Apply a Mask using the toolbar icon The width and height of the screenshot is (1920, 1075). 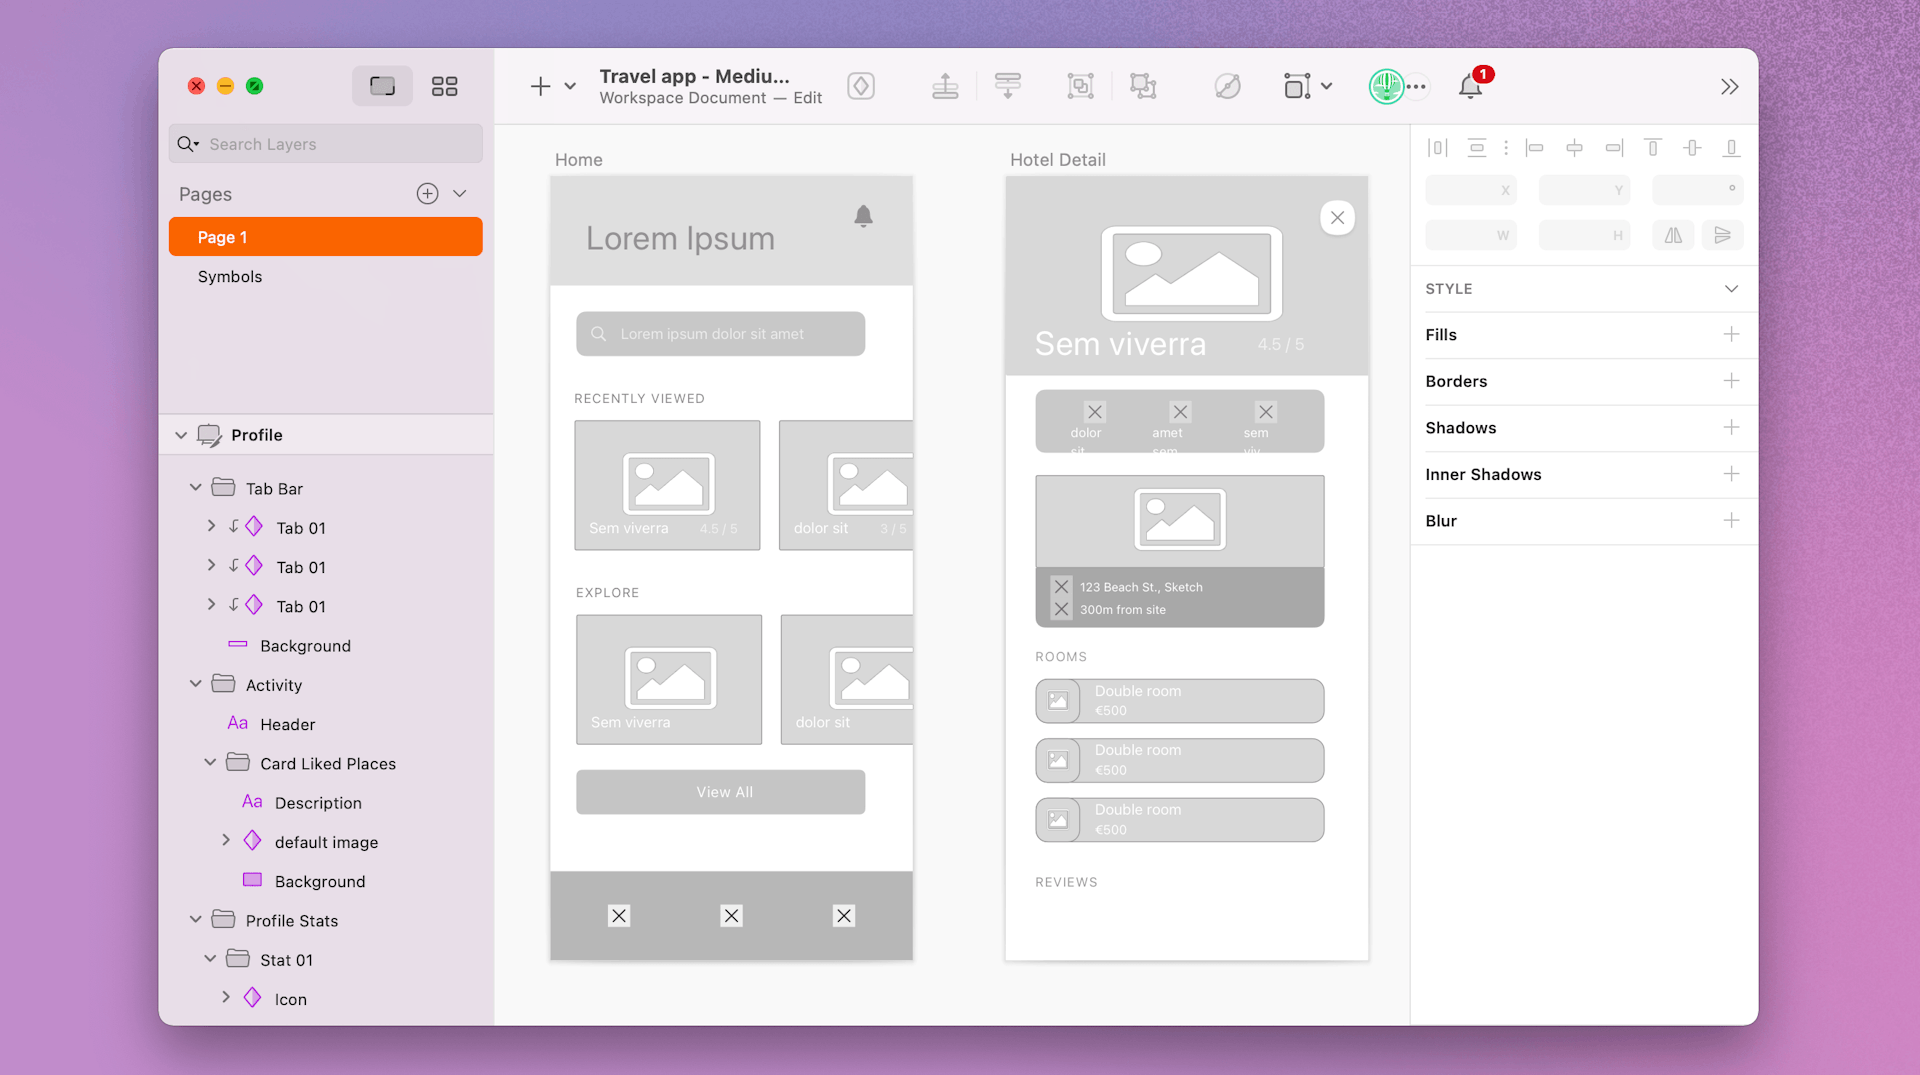(x=1081, y=86)
